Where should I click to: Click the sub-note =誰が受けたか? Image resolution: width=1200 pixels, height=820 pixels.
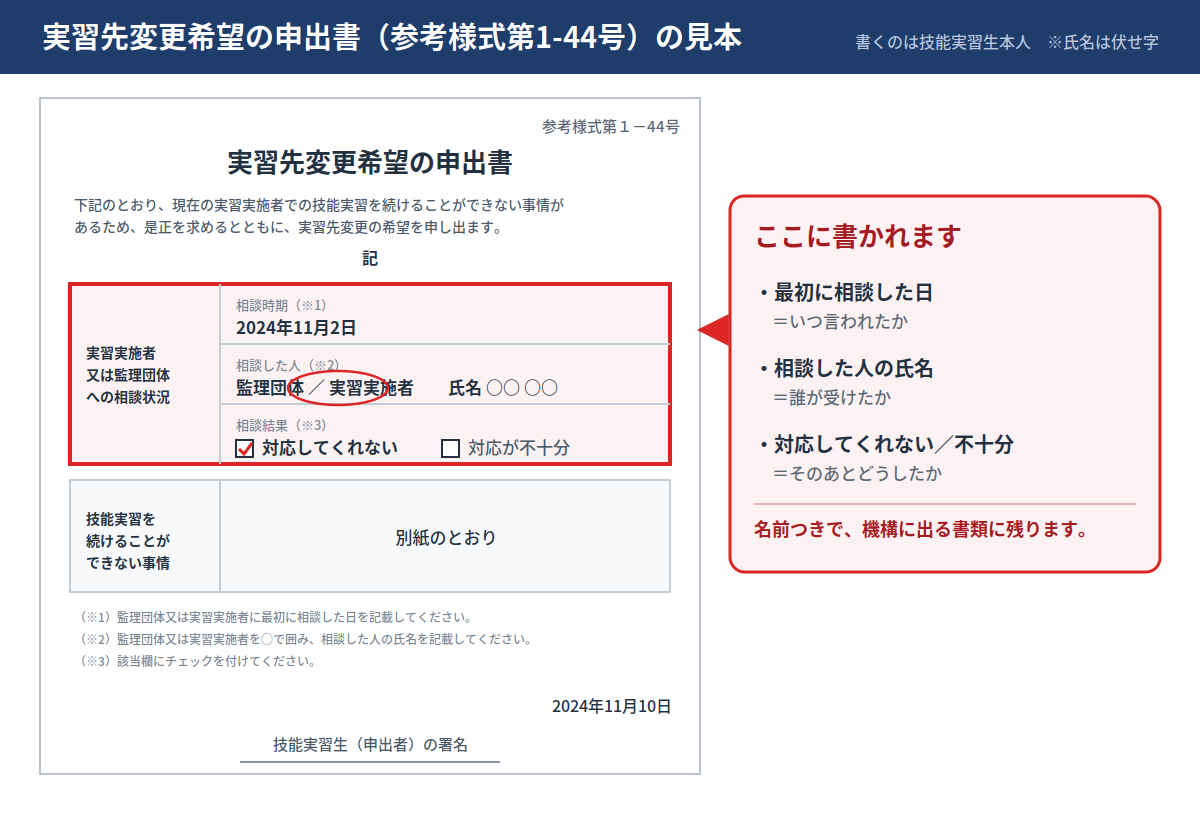point(832,397)
